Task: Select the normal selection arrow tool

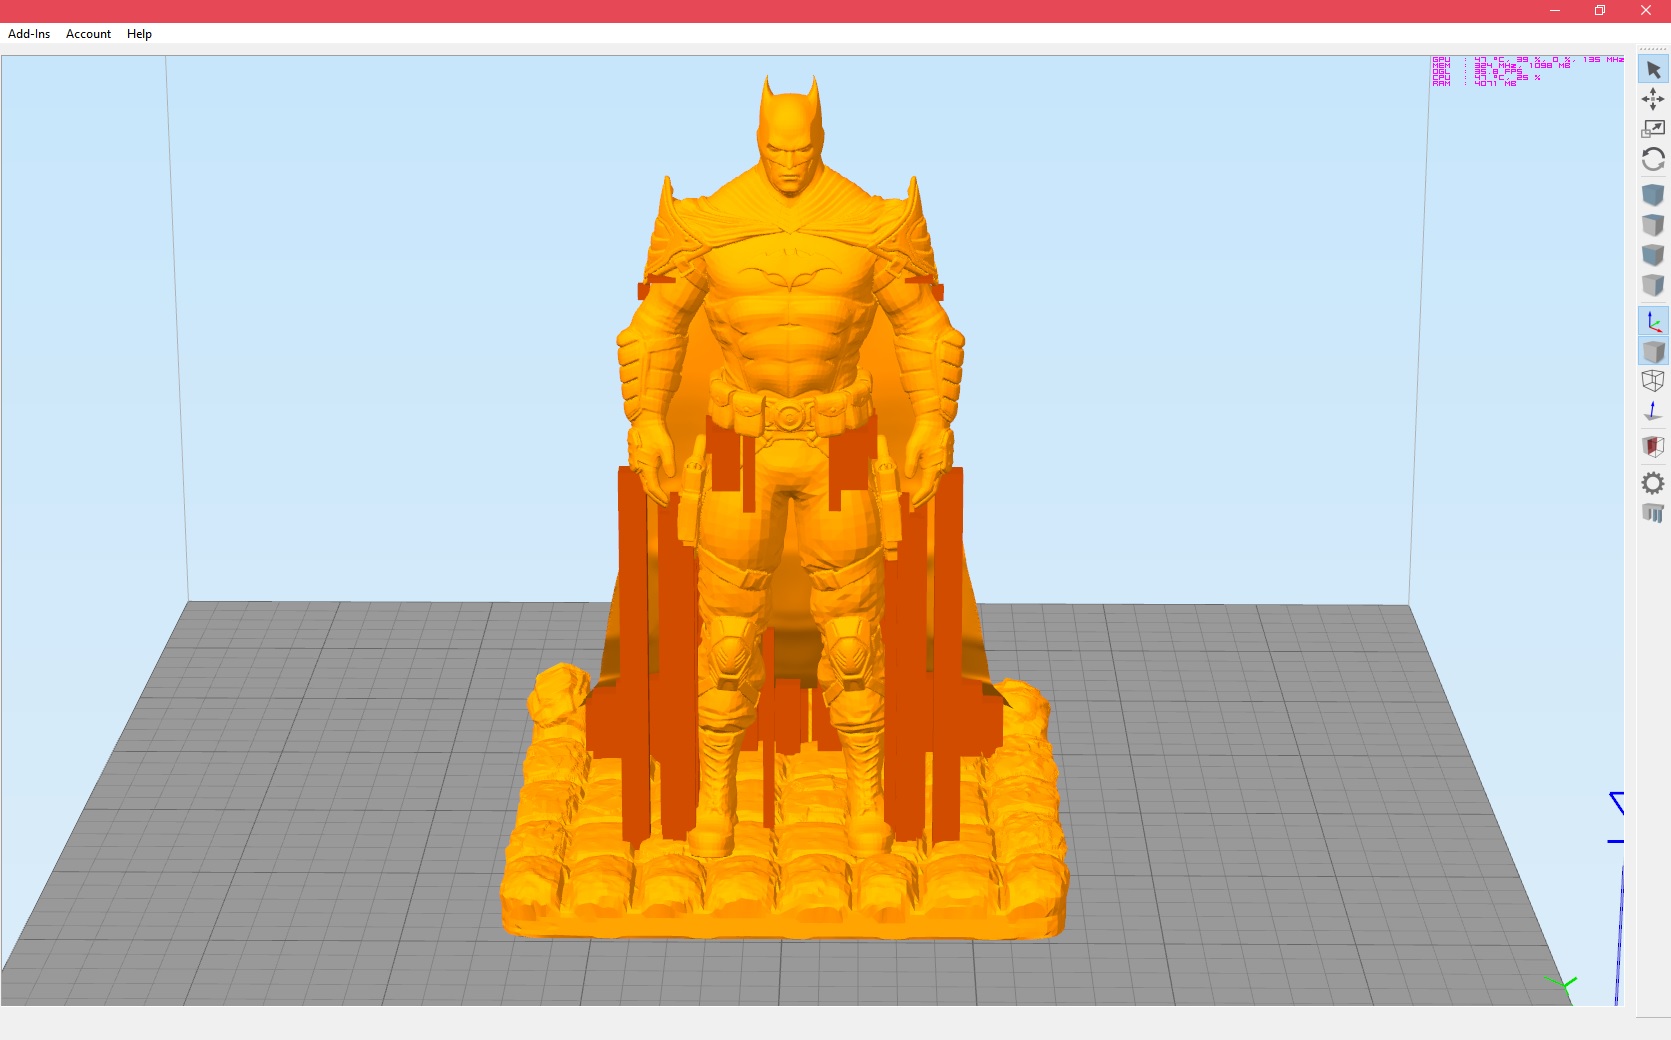Action: 1653,70
